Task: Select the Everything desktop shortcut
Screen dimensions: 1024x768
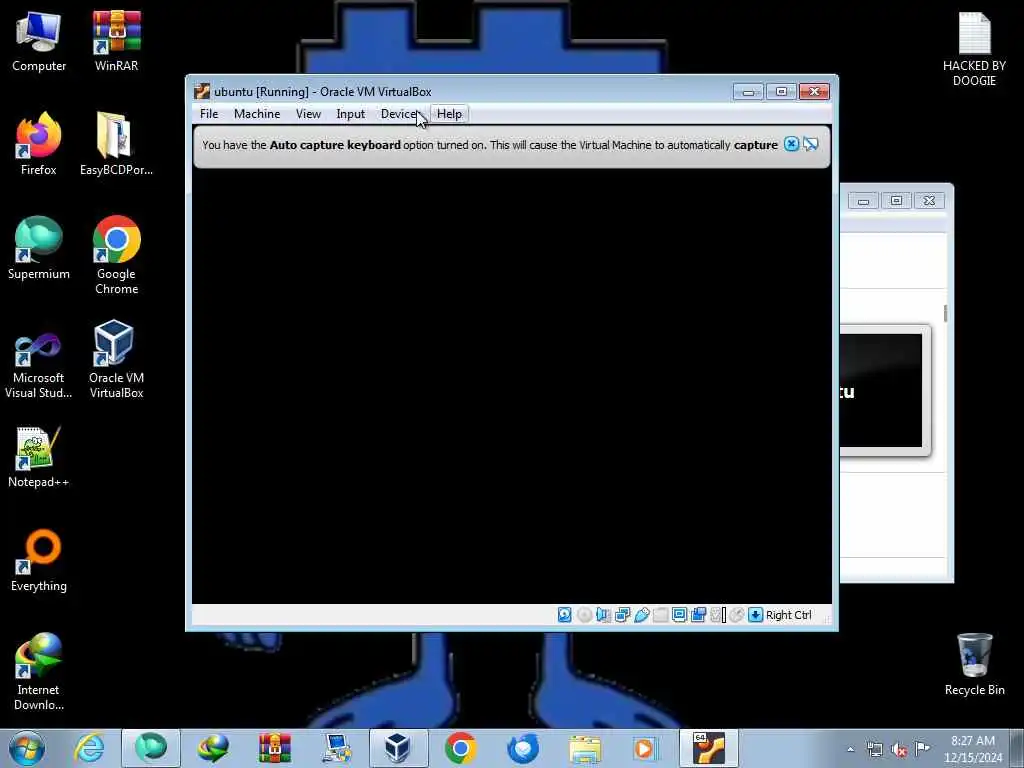Action: pos(39,561)
